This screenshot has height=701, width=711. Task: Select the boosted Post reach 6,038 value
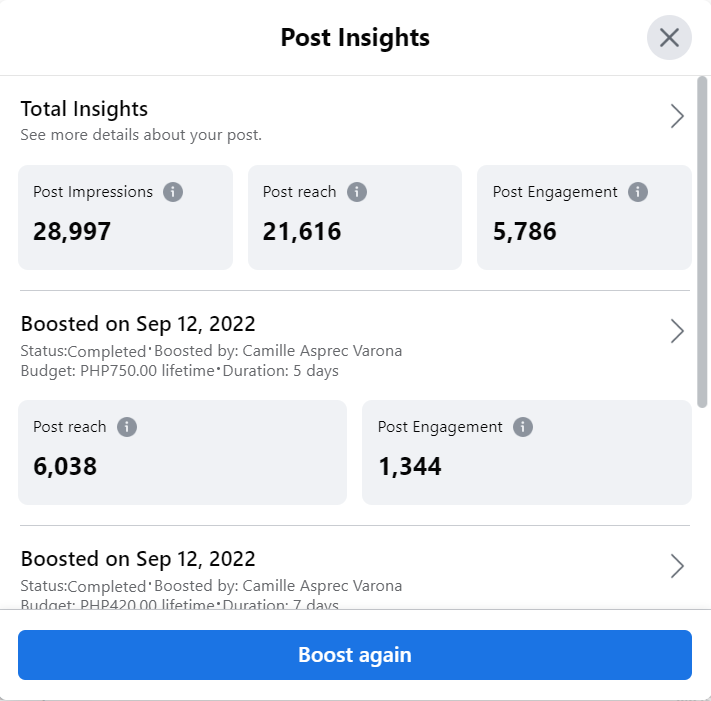65,466
